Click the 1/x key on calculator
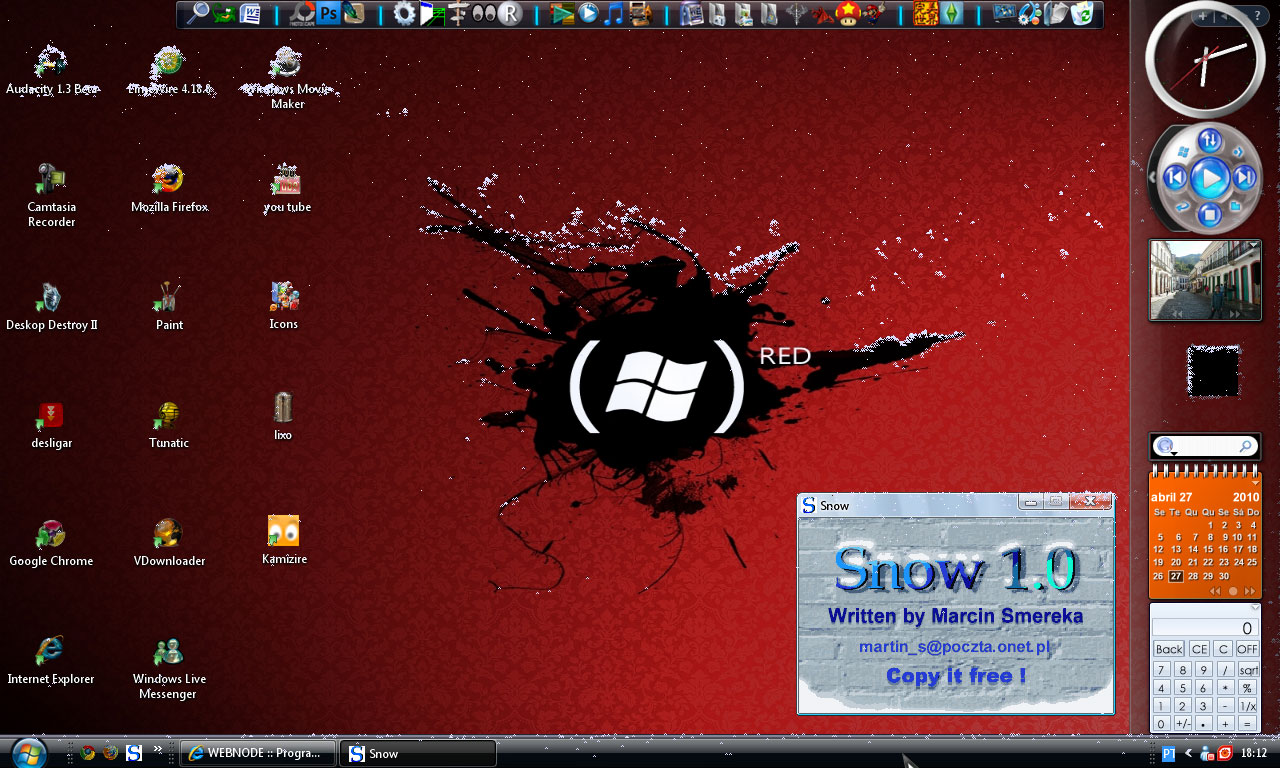The width and height of the screenshot is (1280, 768). point(1248,705)
